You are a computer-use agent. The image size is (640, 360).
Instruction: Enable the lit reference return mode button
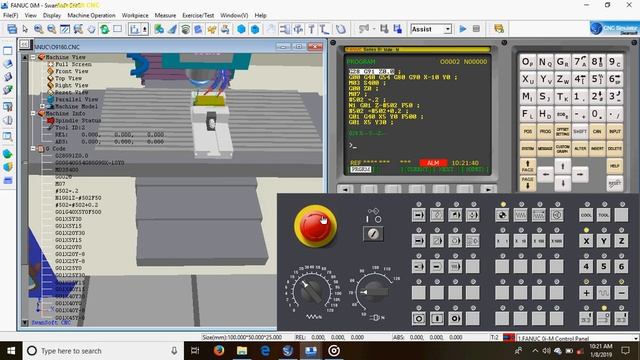(502, 215)
